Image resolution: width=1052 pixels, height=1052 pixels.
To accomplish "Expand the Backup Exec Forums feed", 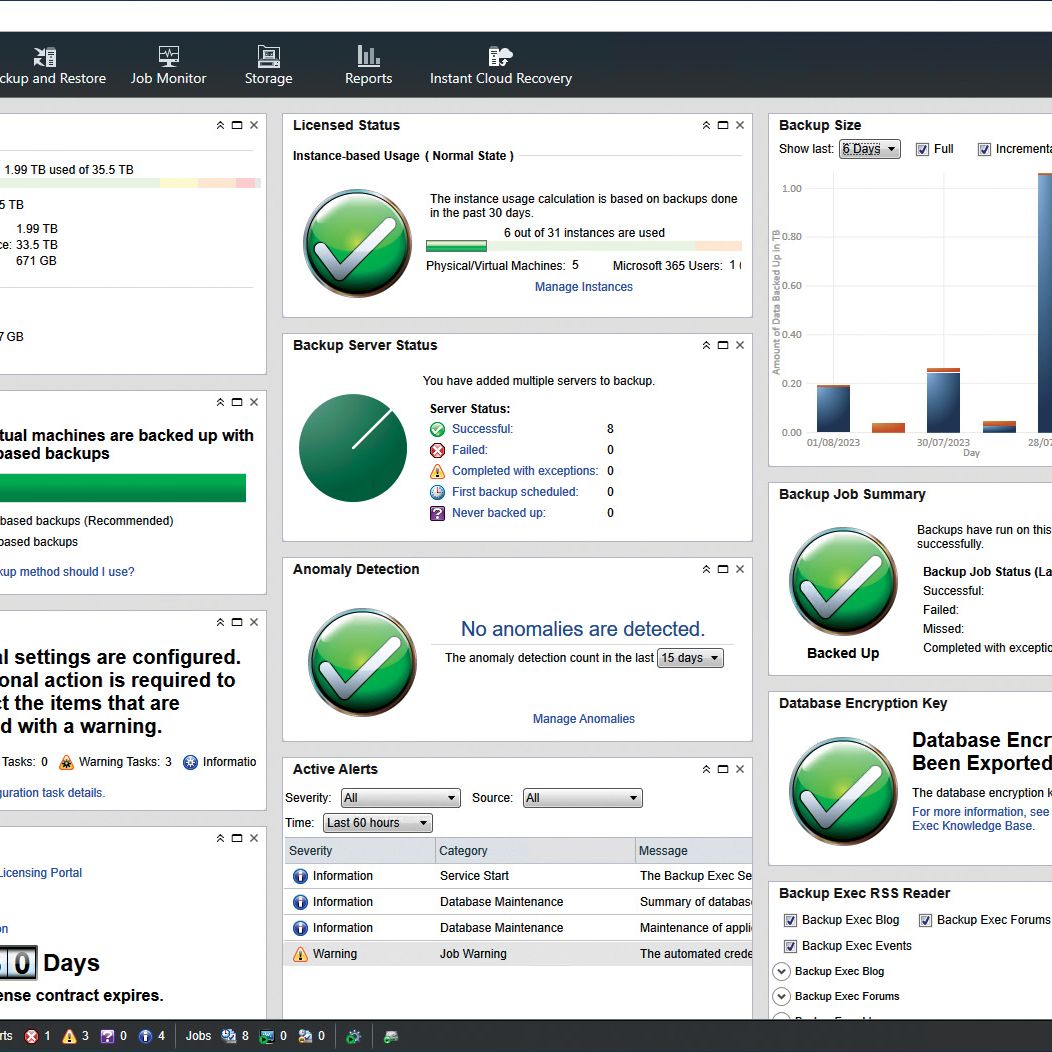I will 781,996.
